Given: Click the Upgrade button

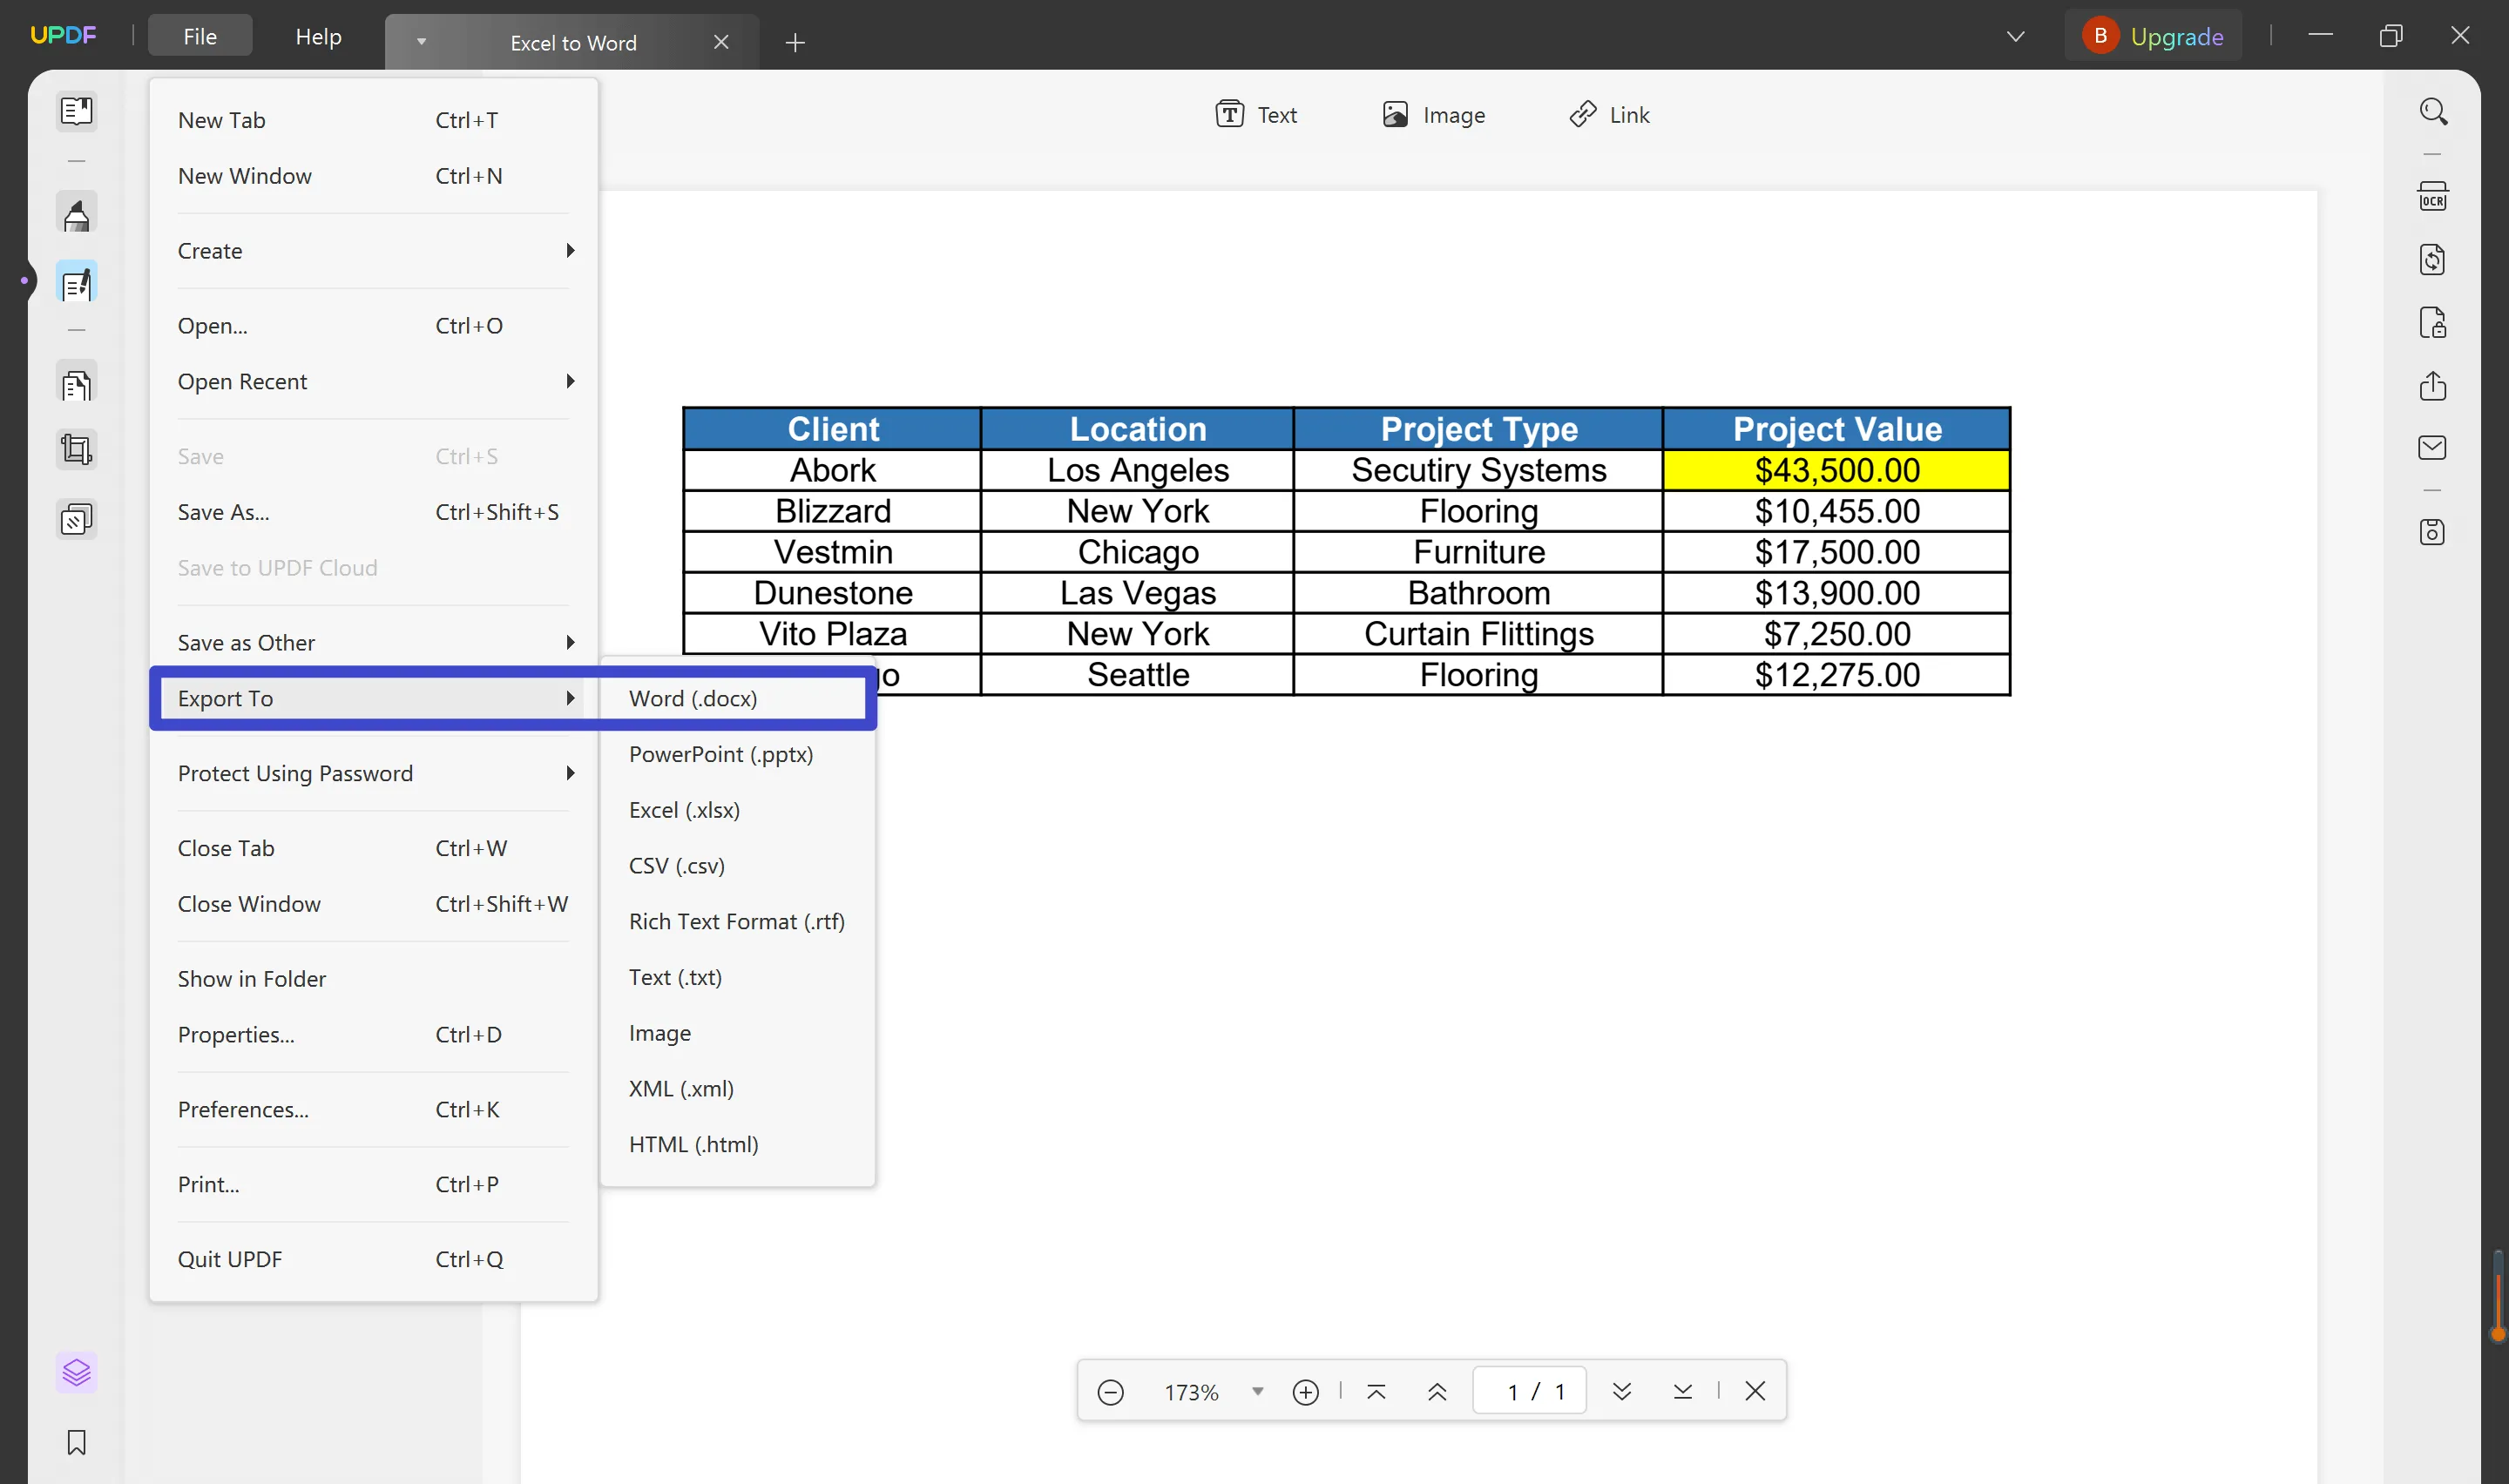Looking at the screenshot, I should pos(2154,37).
